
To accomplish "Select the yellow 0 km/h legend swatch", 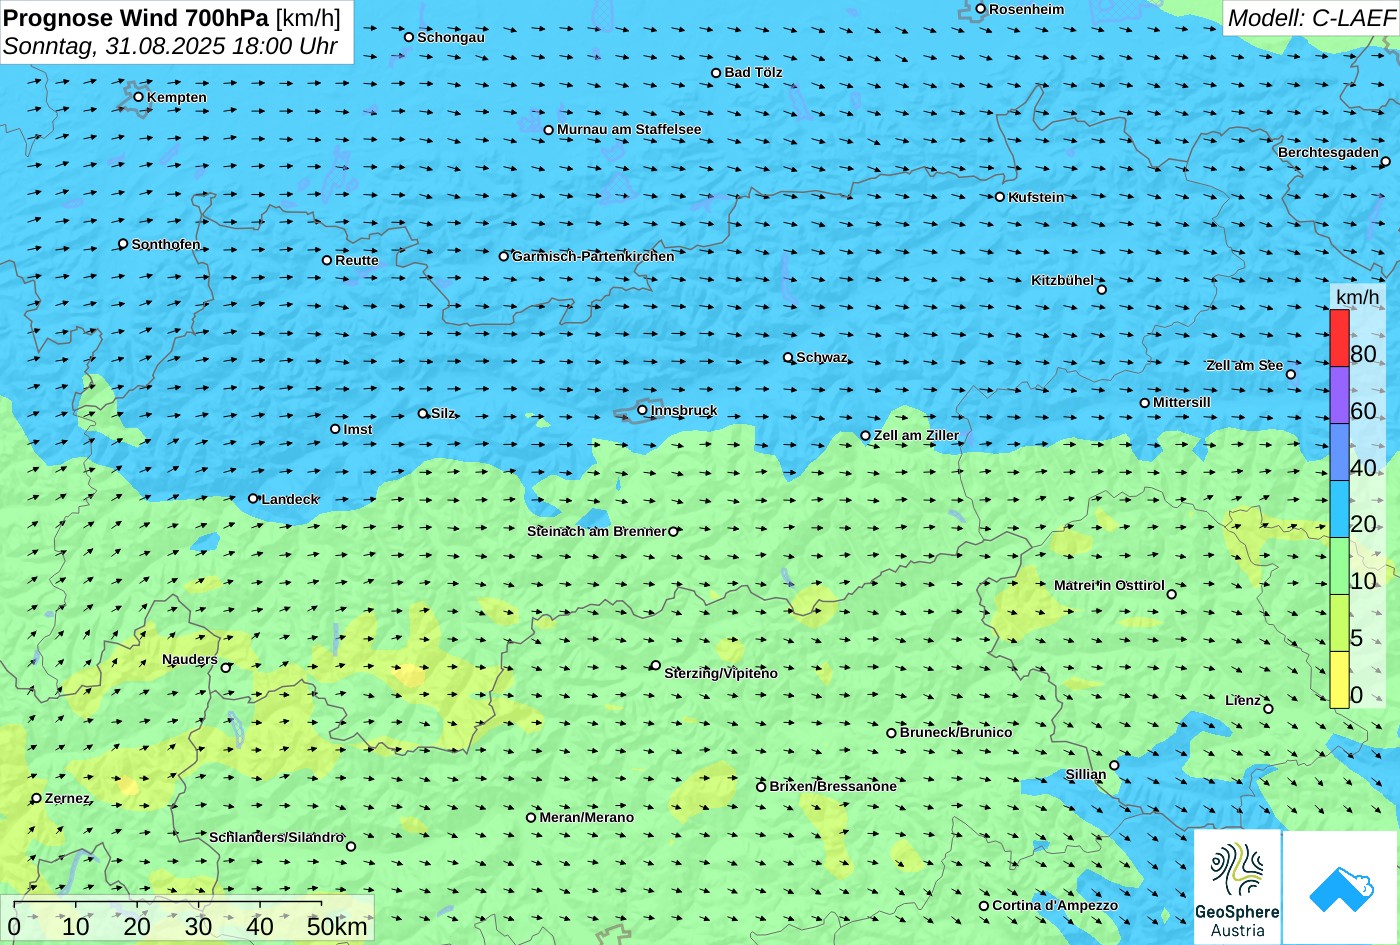I will tap(1339, 680).
